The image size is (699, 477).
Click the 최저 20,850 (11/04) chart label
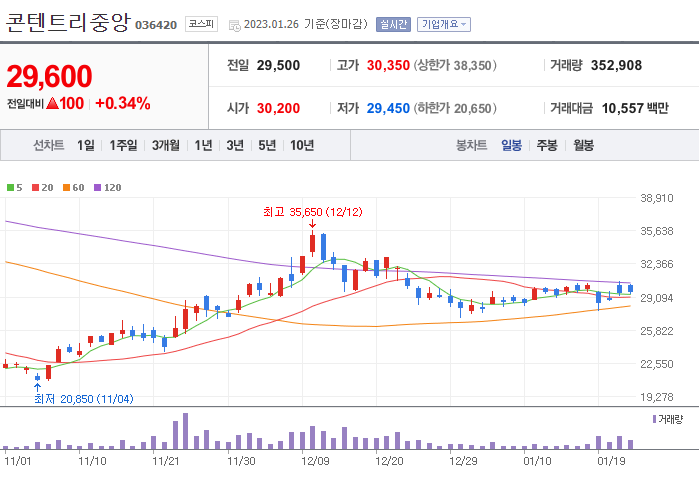pyautogui.click(x=84, y=399)
